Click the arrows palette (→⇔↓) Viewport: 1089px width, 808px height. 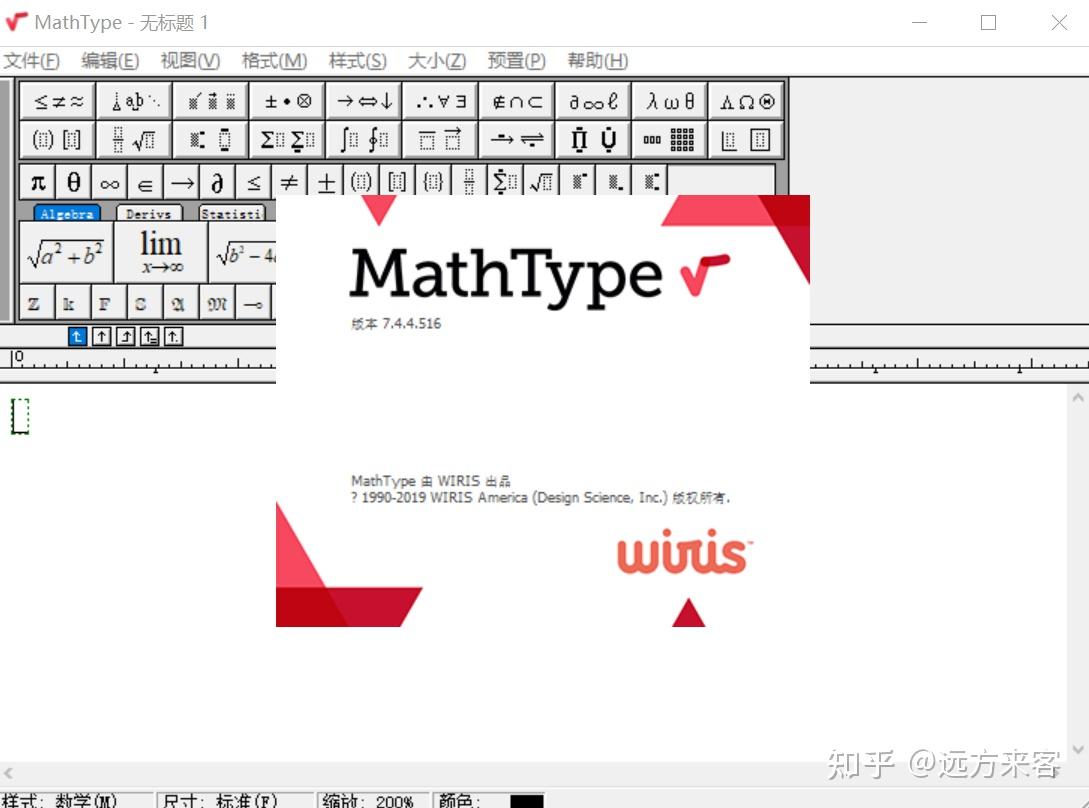click(362, 100)
